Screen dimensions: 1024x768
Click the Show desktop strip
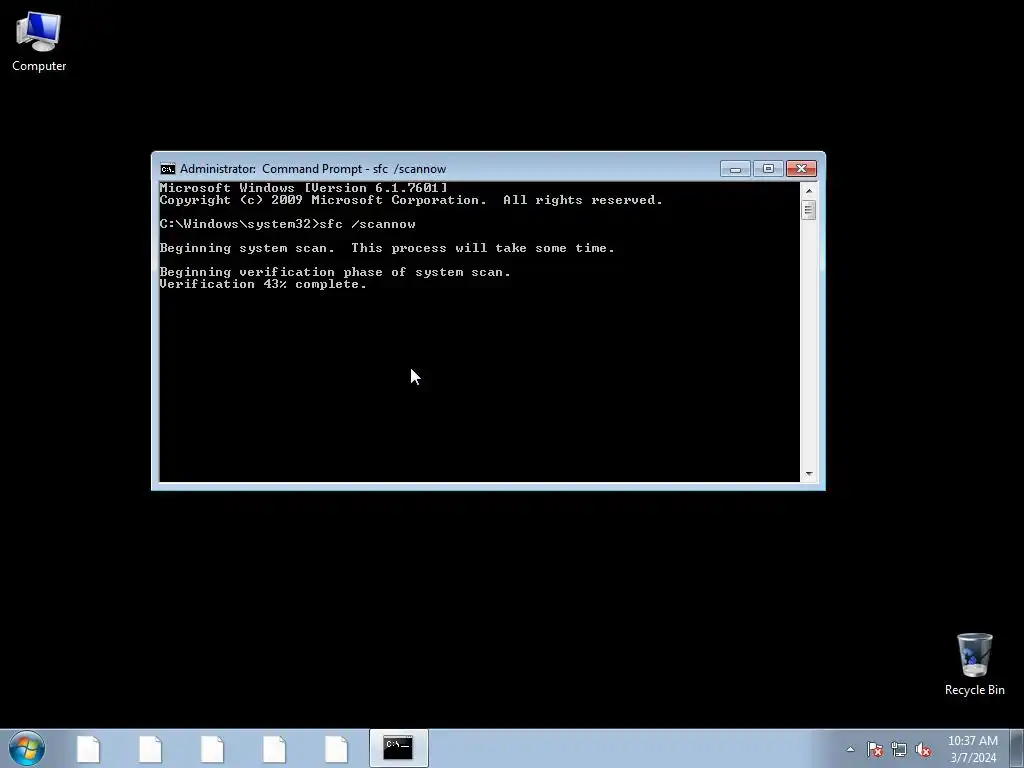tap(1017, 748)
